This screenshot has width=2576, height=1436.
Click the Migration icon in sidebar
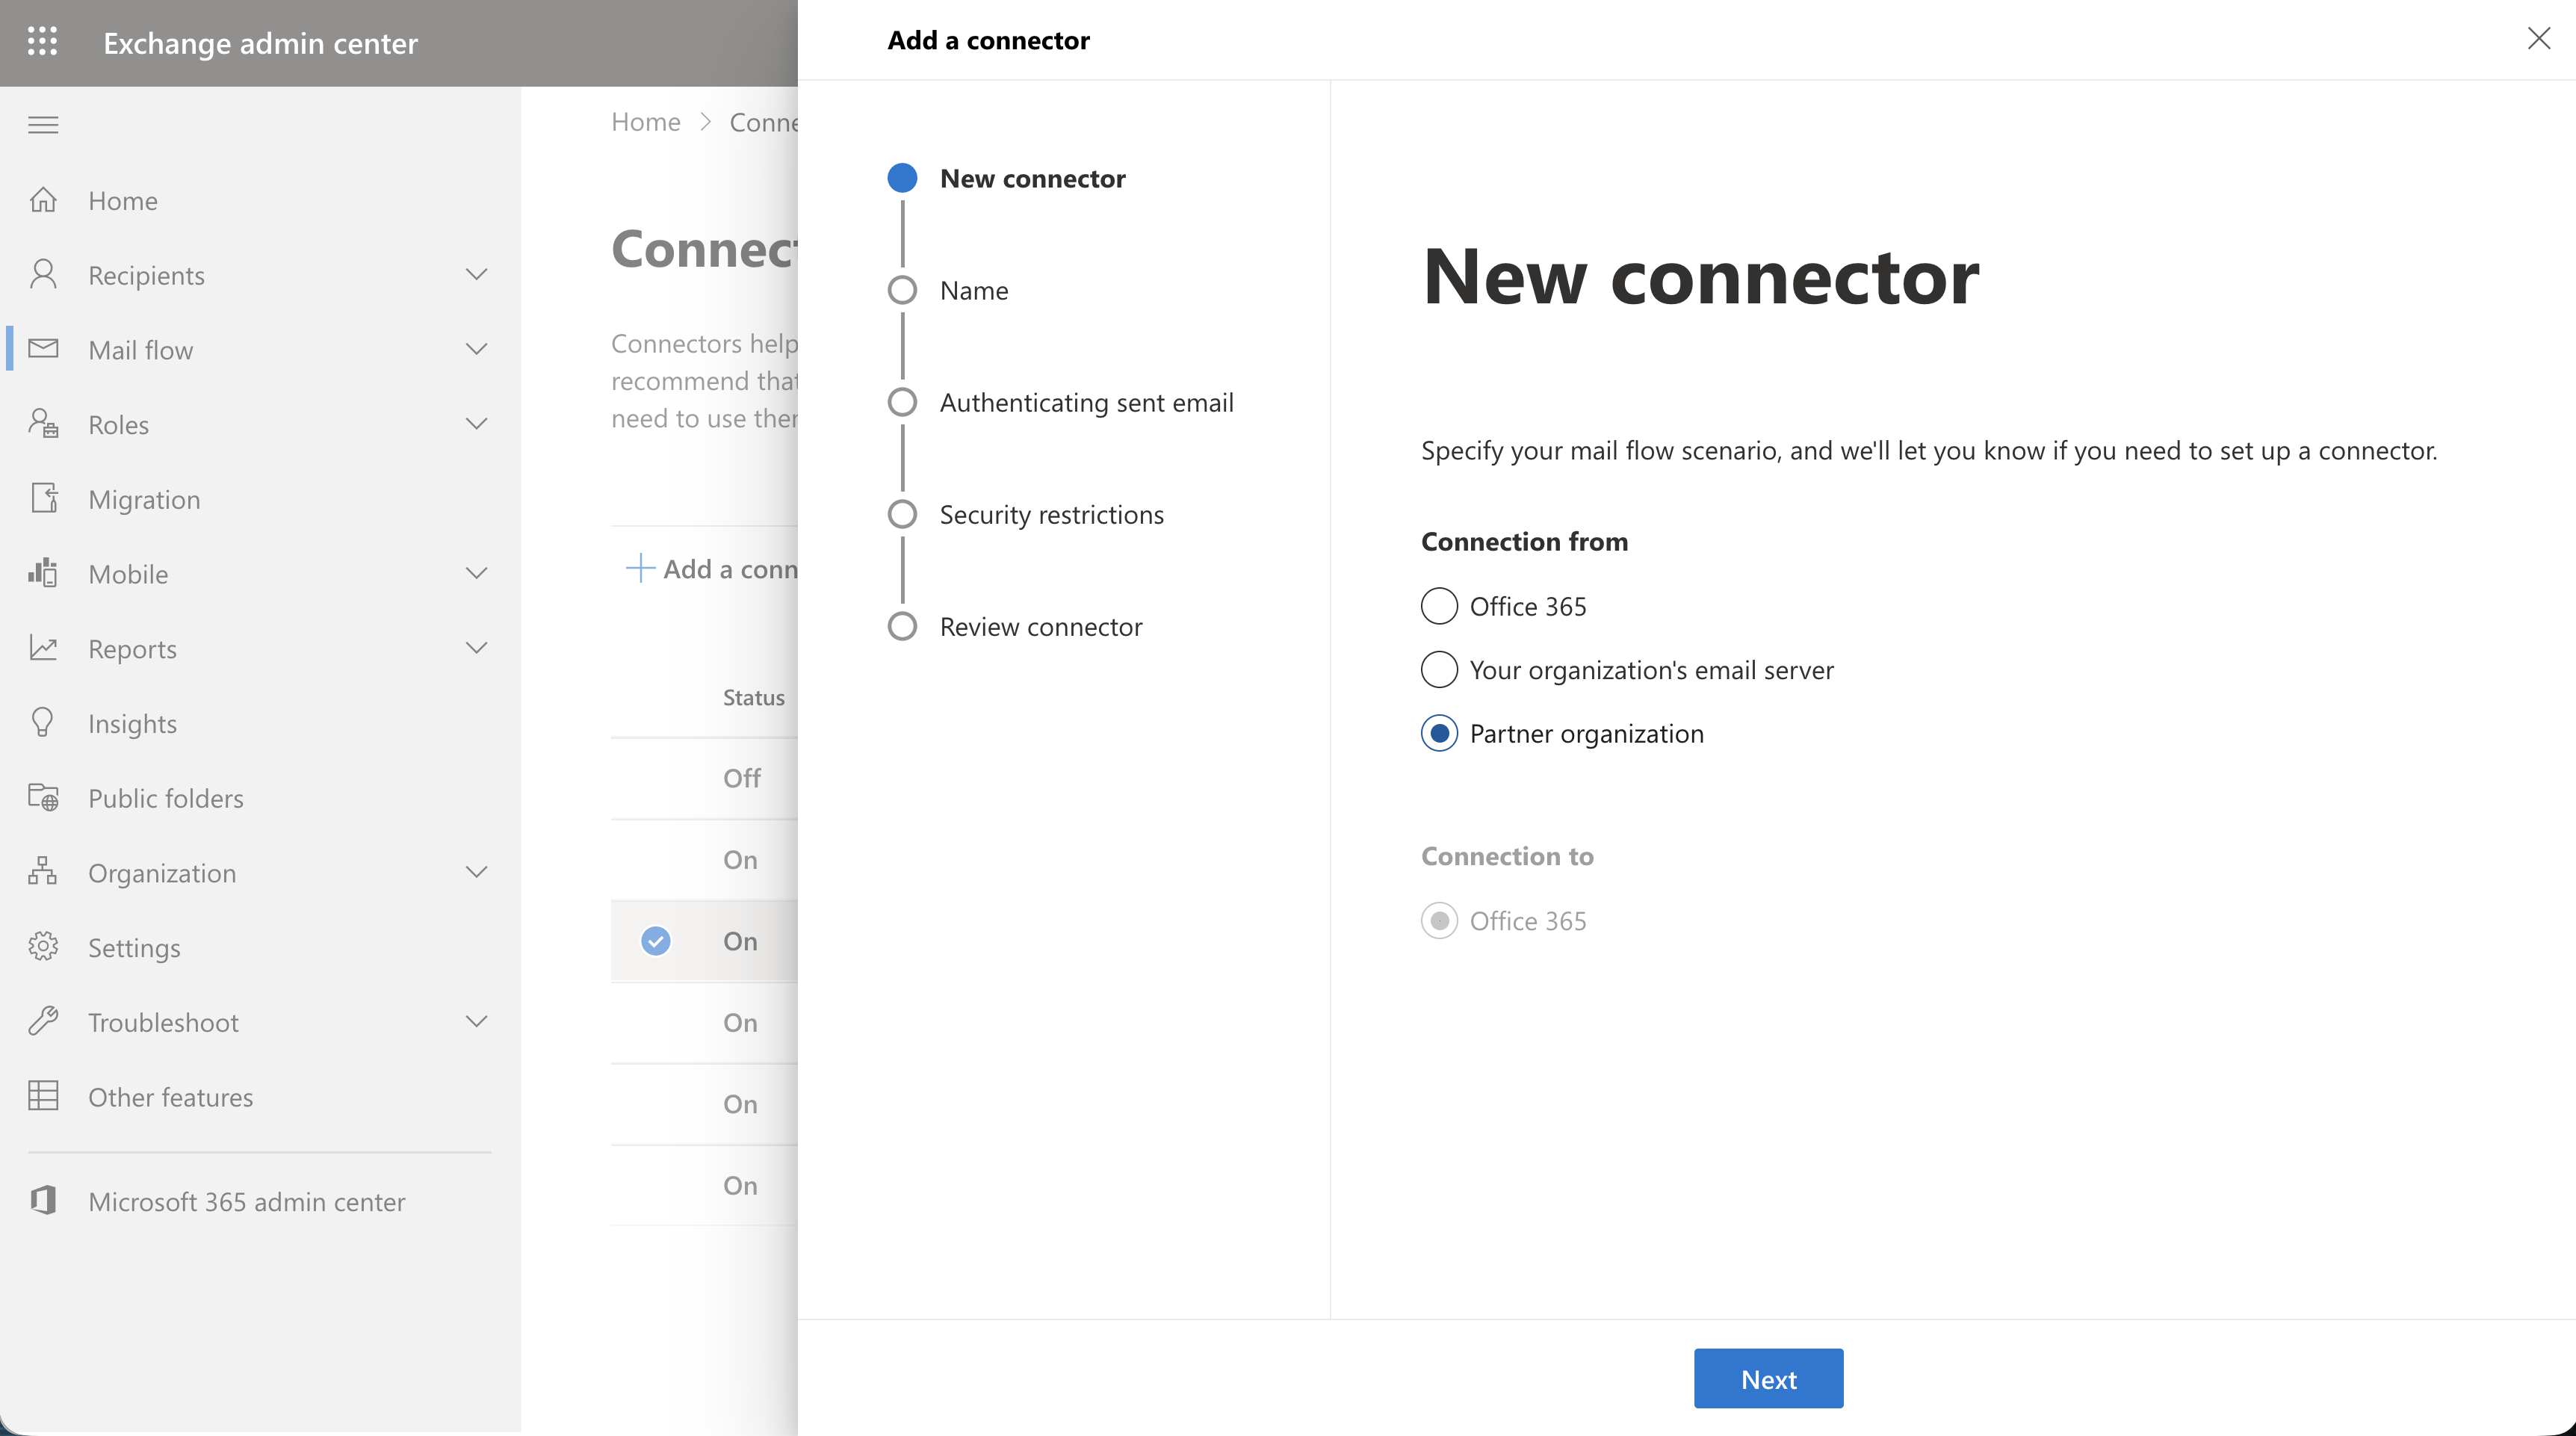43,498
